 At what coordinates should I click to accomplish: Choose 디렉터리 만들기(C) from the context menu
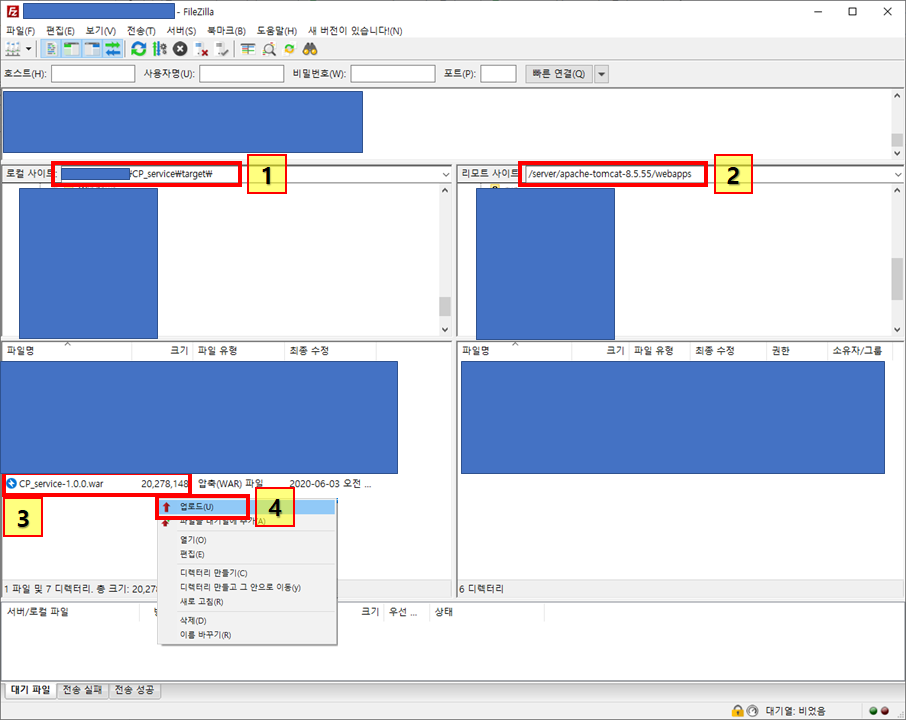tap(247, 573)
